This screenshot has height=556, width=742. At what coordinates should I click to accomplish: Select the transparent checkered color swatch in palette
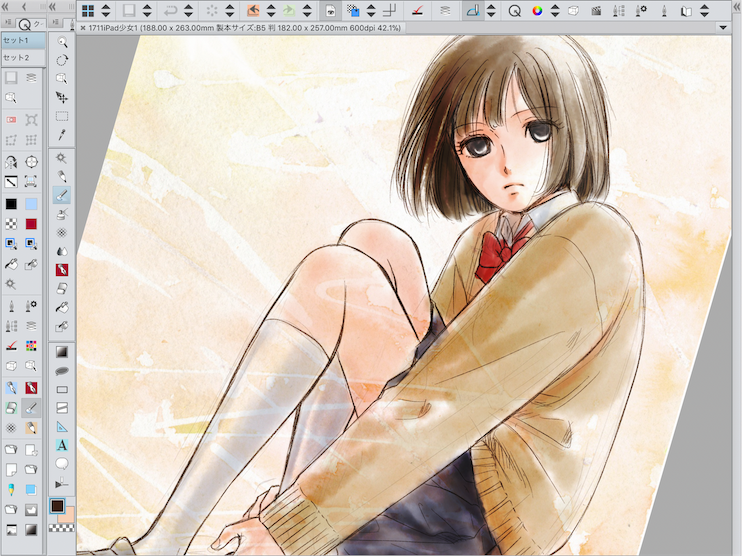tap(62, 528)
